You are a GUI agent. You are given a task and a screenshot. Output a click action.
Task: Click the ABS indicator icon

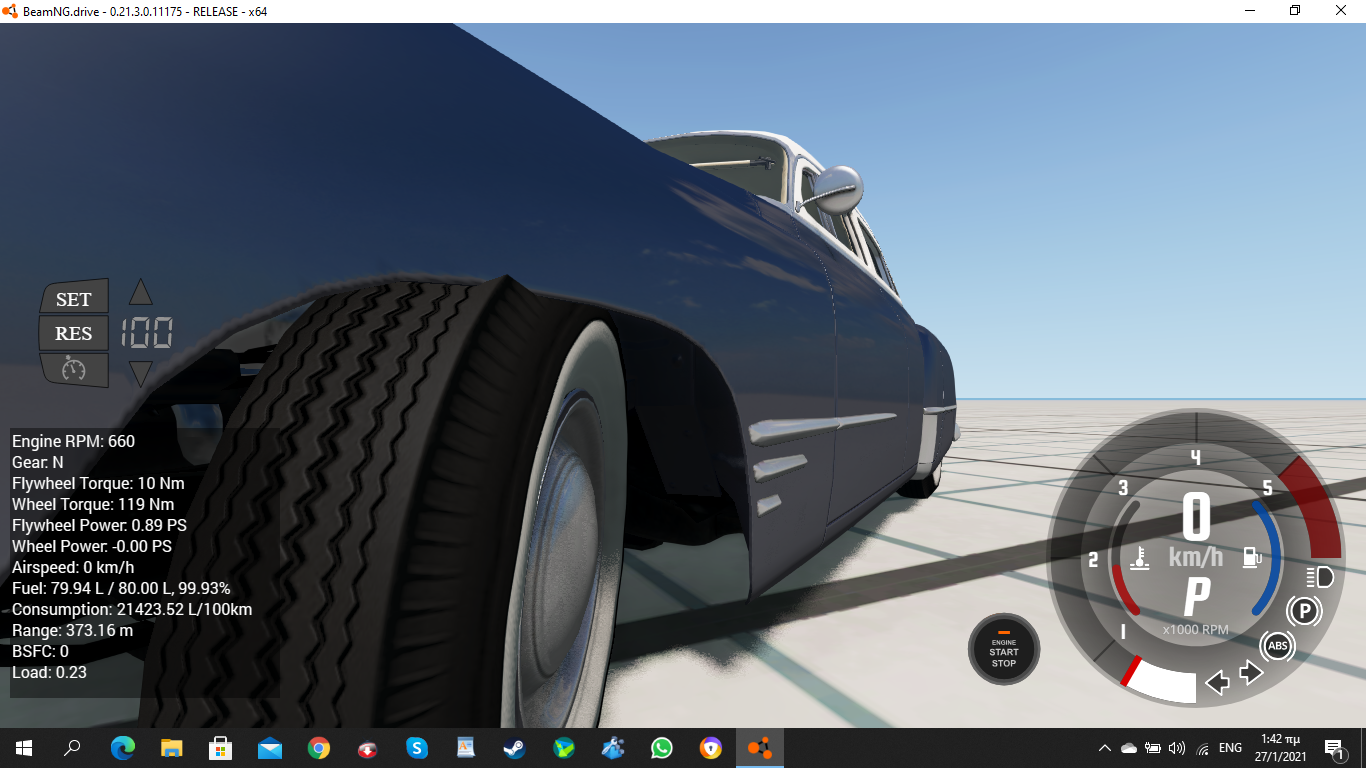point(1278,646)
